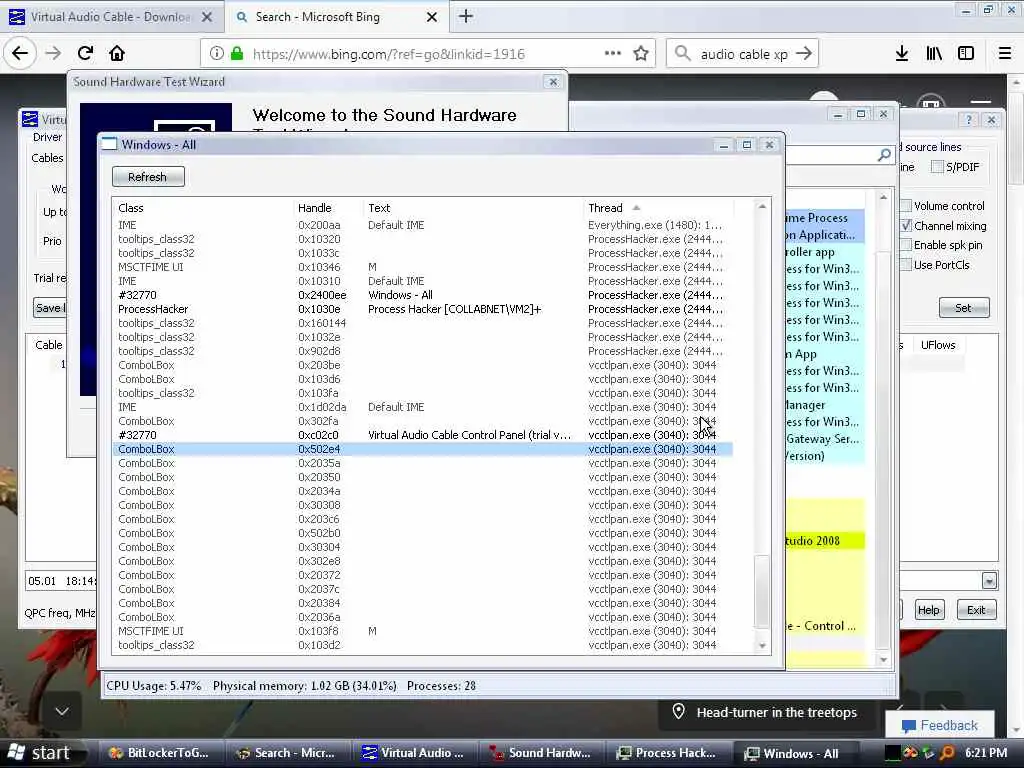Click the location pin icon on Bing caption
This screenshot has height=768, width=1024.
(x=679, y=712)
